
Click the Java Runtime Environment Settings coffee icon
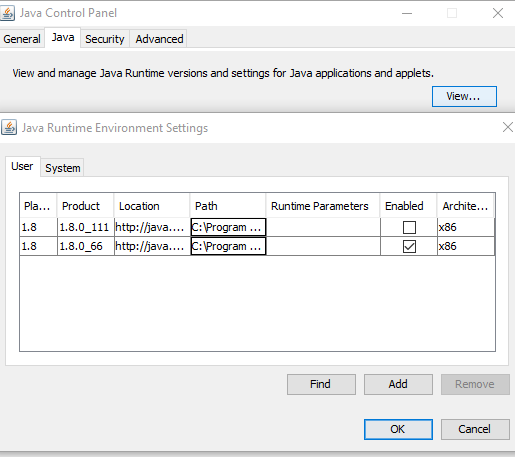(x=9, y=128)
